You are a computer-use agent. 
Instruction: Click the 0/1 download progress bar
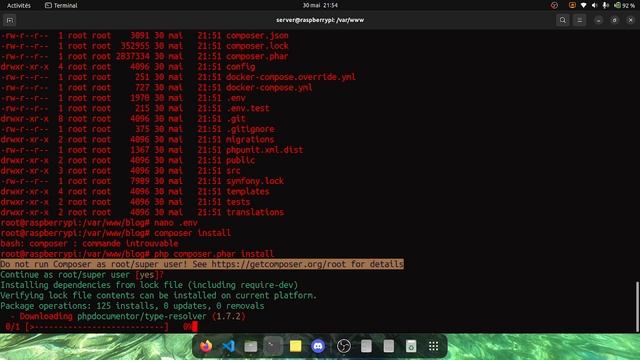point(96,327)
